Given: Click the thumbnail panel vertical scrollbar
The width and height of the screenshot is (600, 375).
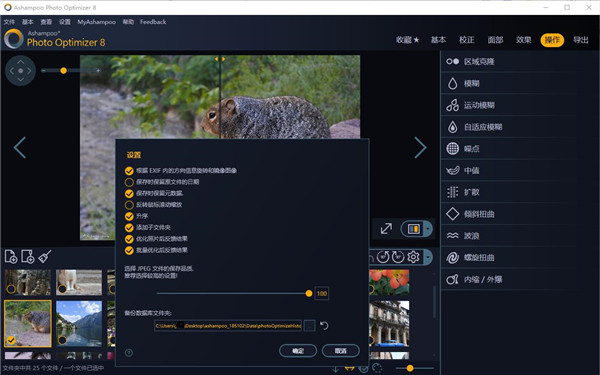Looking at the screenshot, I should coord(434,302).
